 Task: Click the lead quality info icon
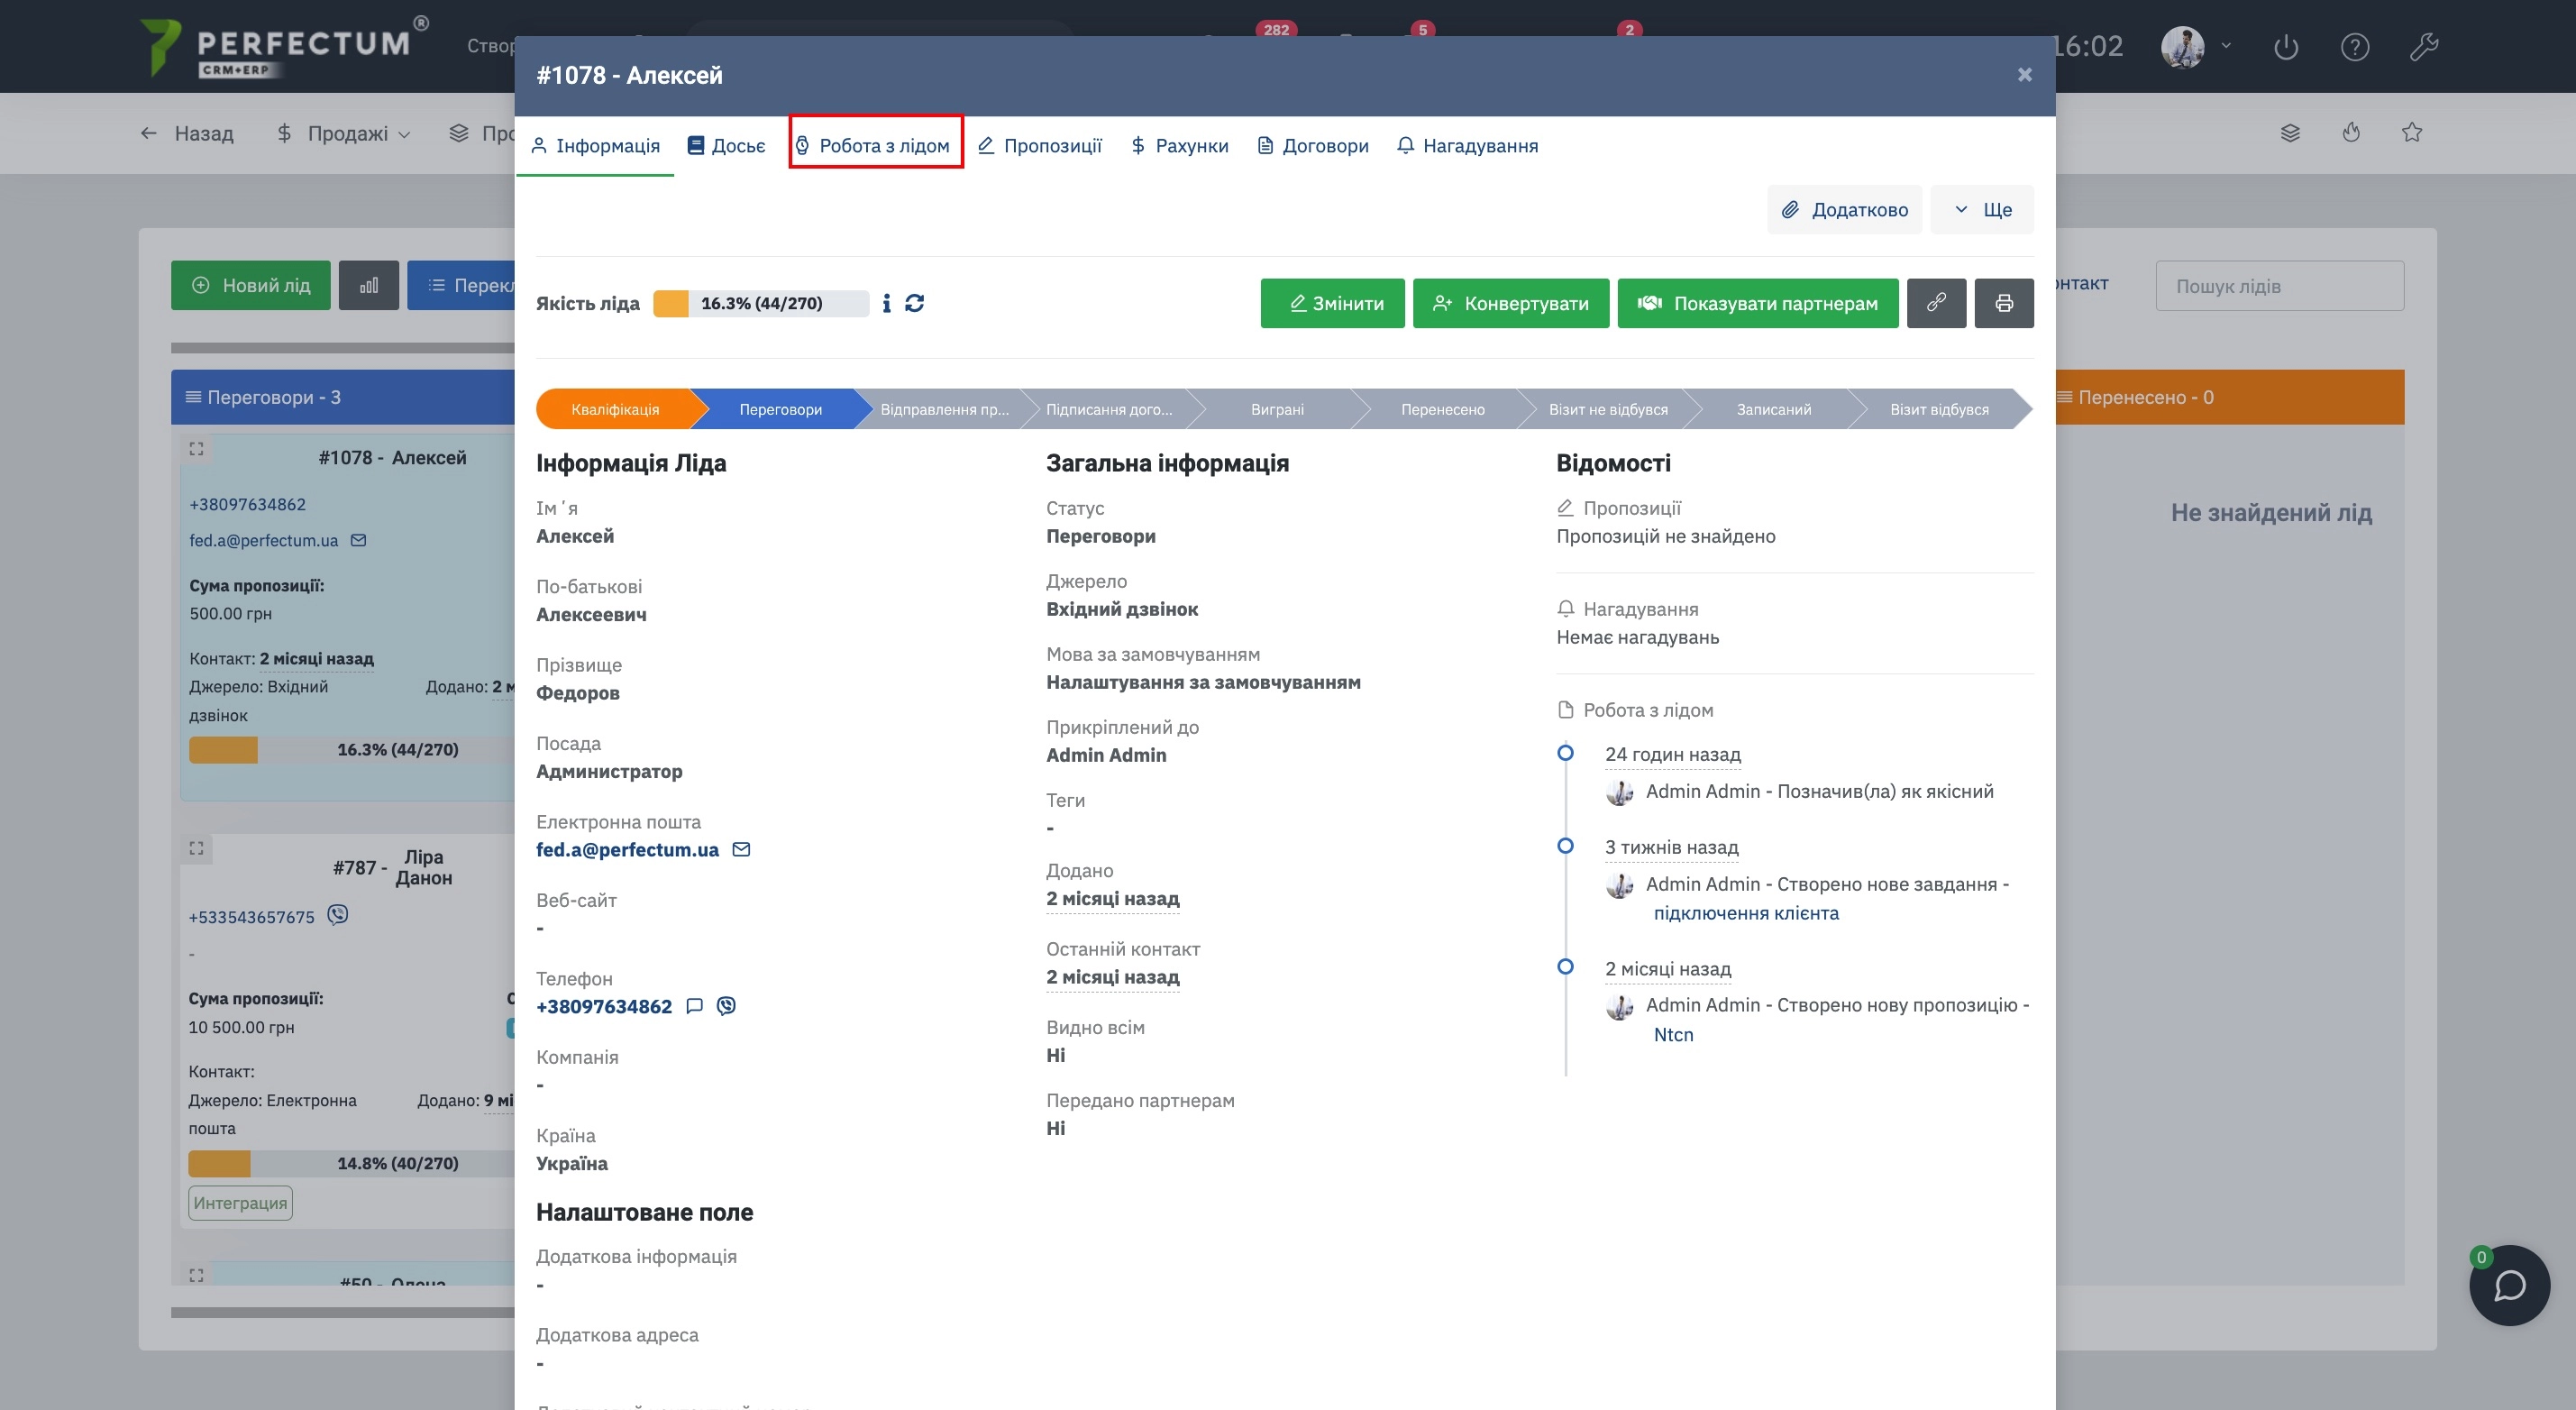[886, 303]
